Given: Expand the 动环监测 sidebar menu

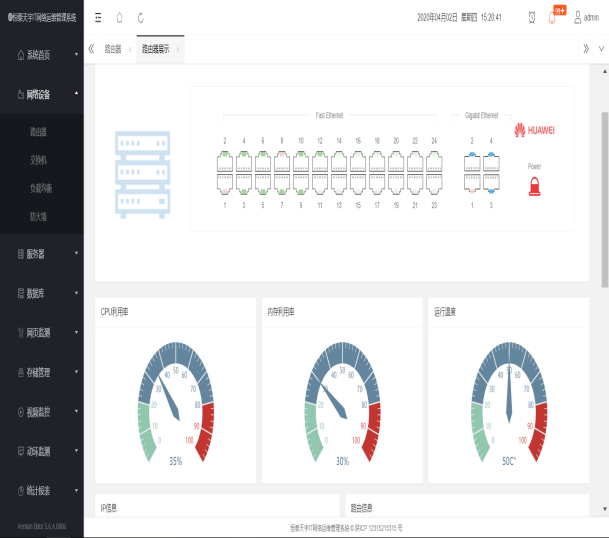Looking at the screenshot, I should pos(42,451).
